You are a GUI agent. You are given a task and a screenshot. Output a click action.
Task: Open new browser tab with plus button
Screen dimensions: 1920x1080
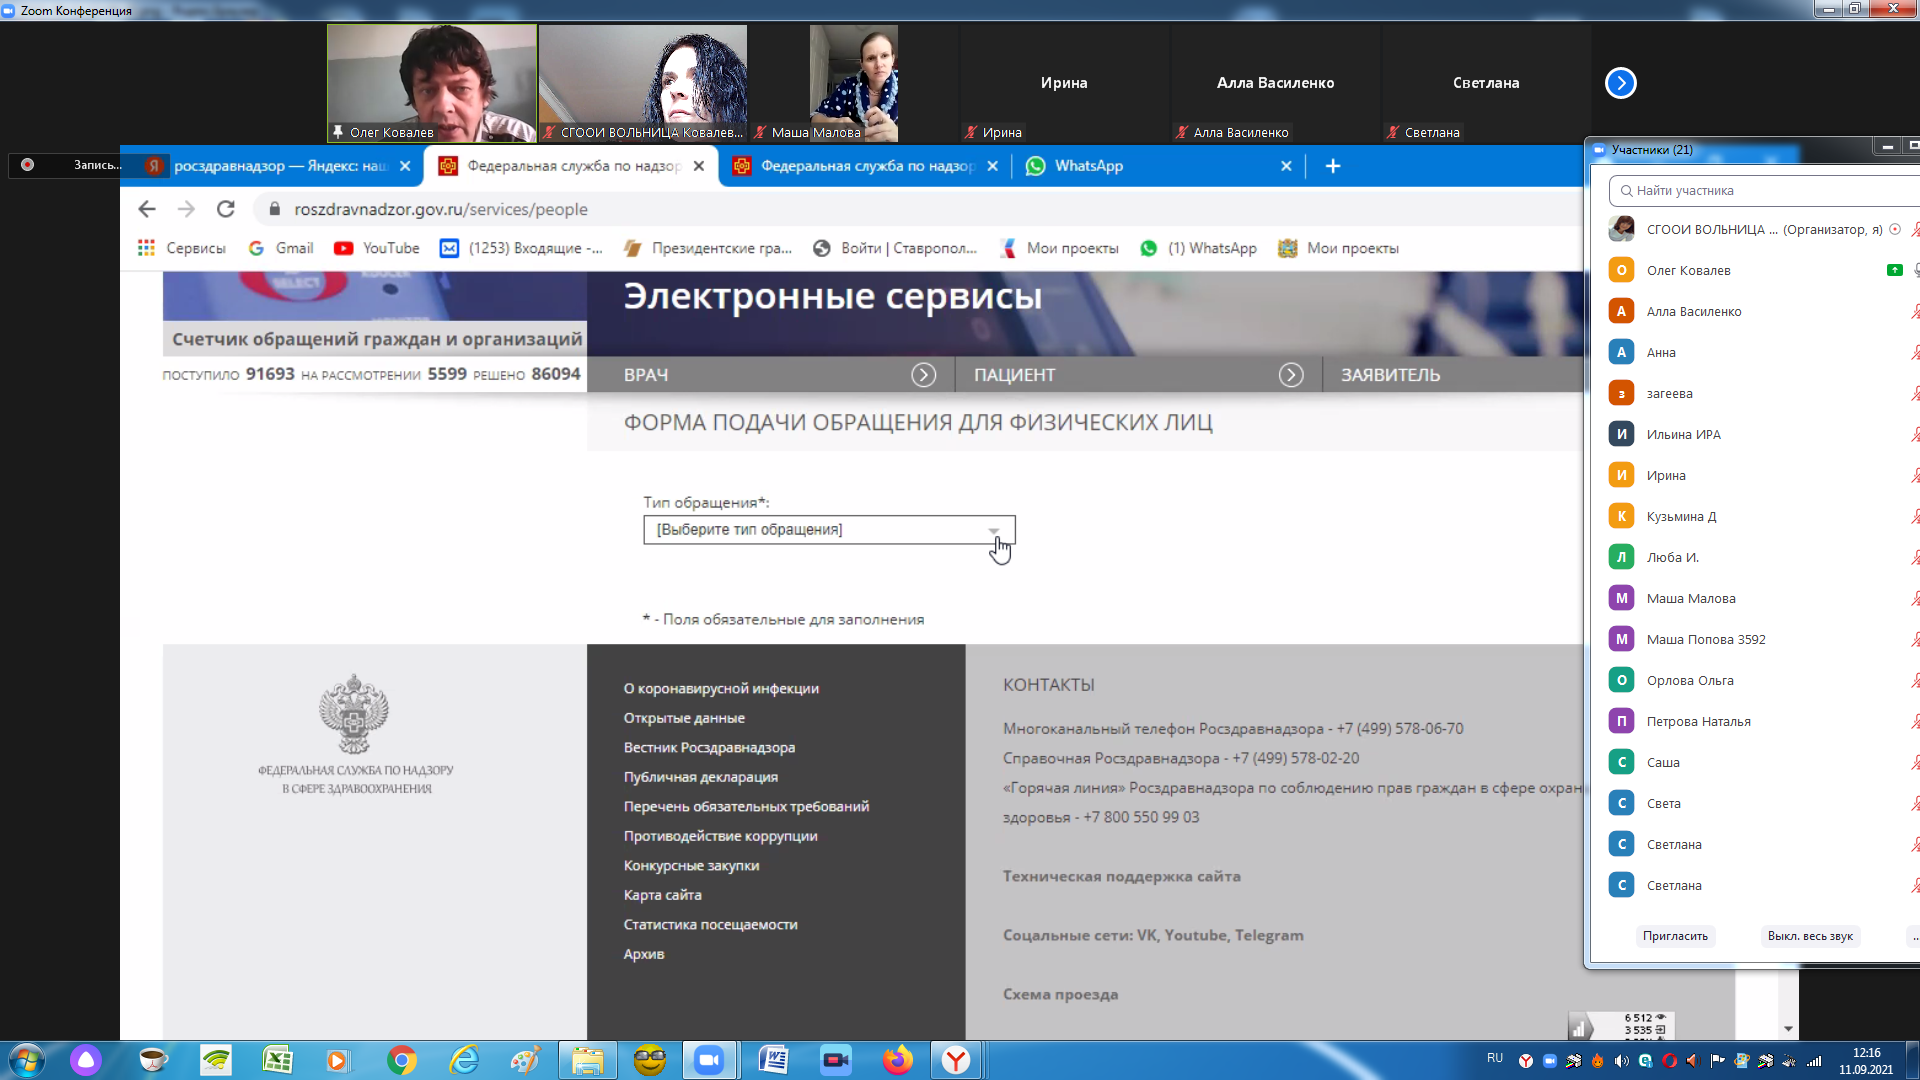[x=1332, y=166]
